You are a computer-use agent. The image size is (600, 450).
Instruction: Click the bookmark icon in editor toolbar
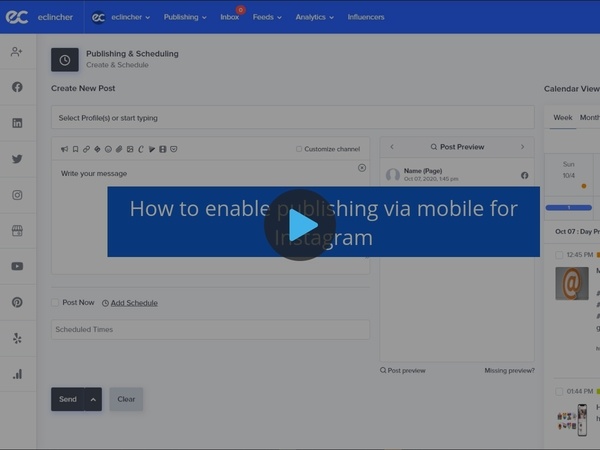tap(75, 149)
